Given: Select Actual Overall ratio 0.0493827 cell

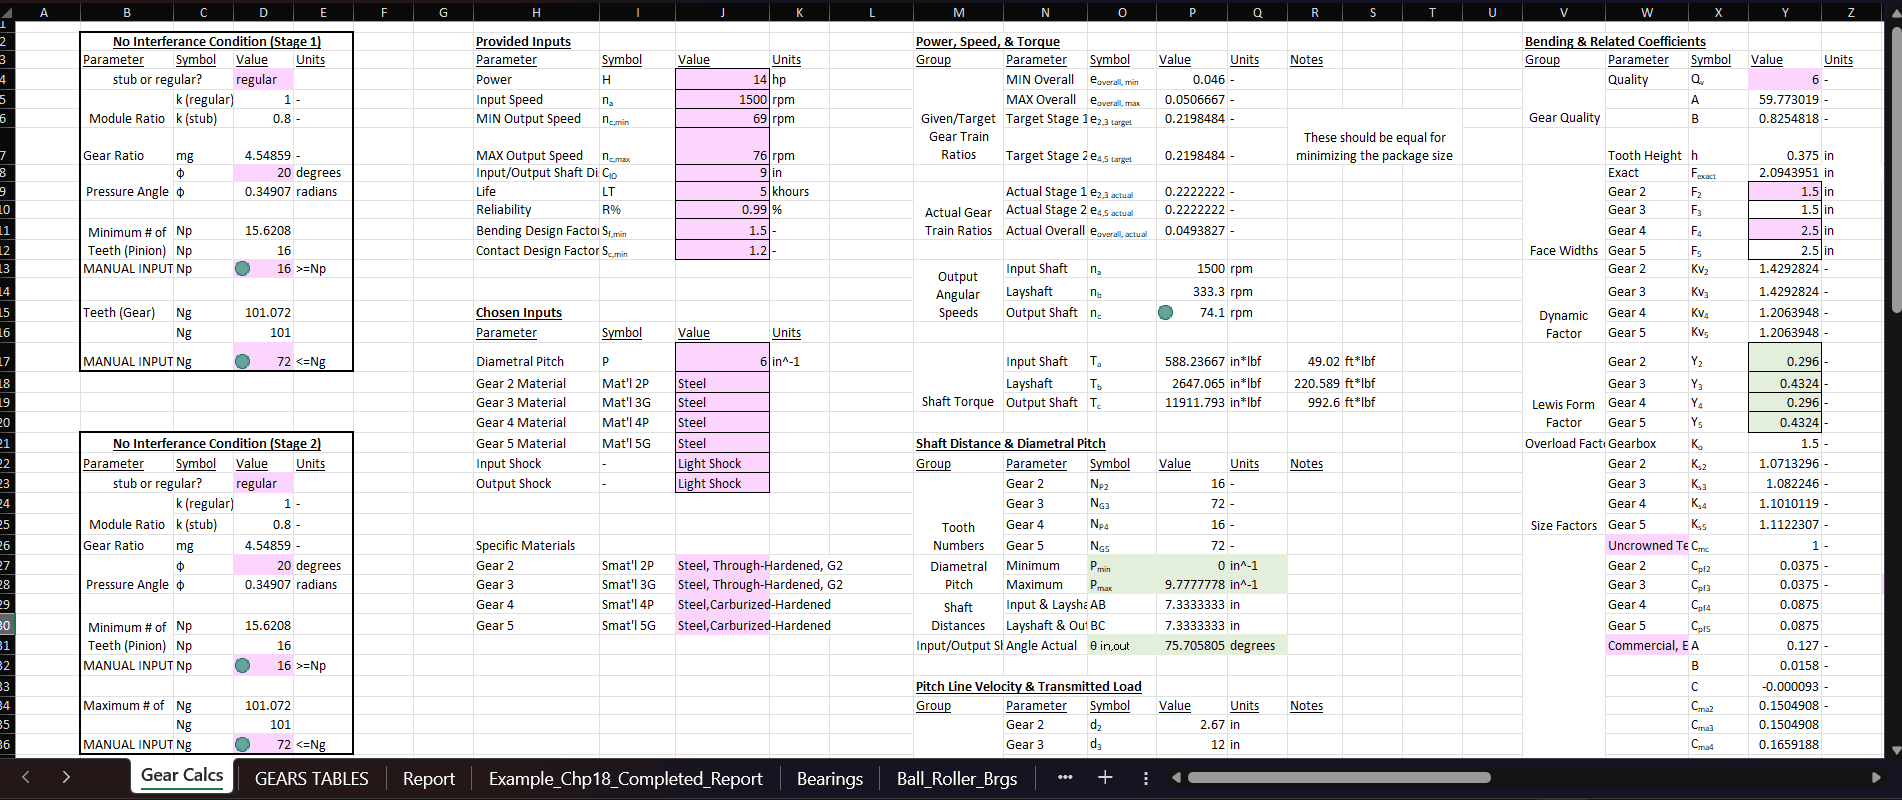Looking at the screenshot, I should (x=1191, y=230).
